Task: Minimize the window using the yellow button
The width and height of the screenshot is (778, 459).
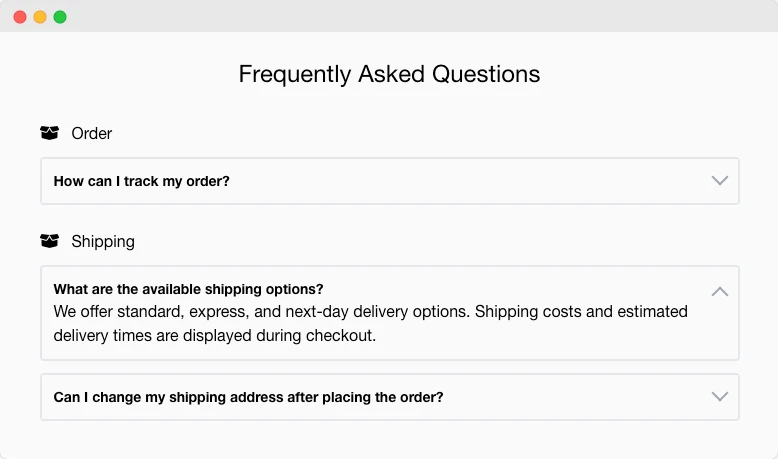Action: point(40,17)
